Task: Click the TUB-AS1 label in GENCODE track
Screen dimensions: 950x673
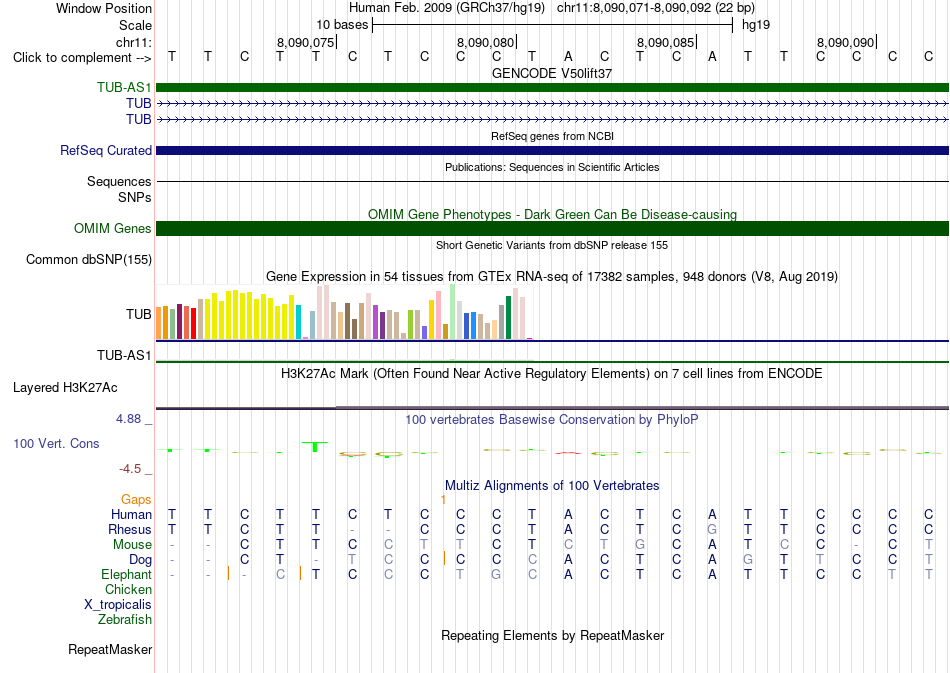Action: tap(124, 87)
